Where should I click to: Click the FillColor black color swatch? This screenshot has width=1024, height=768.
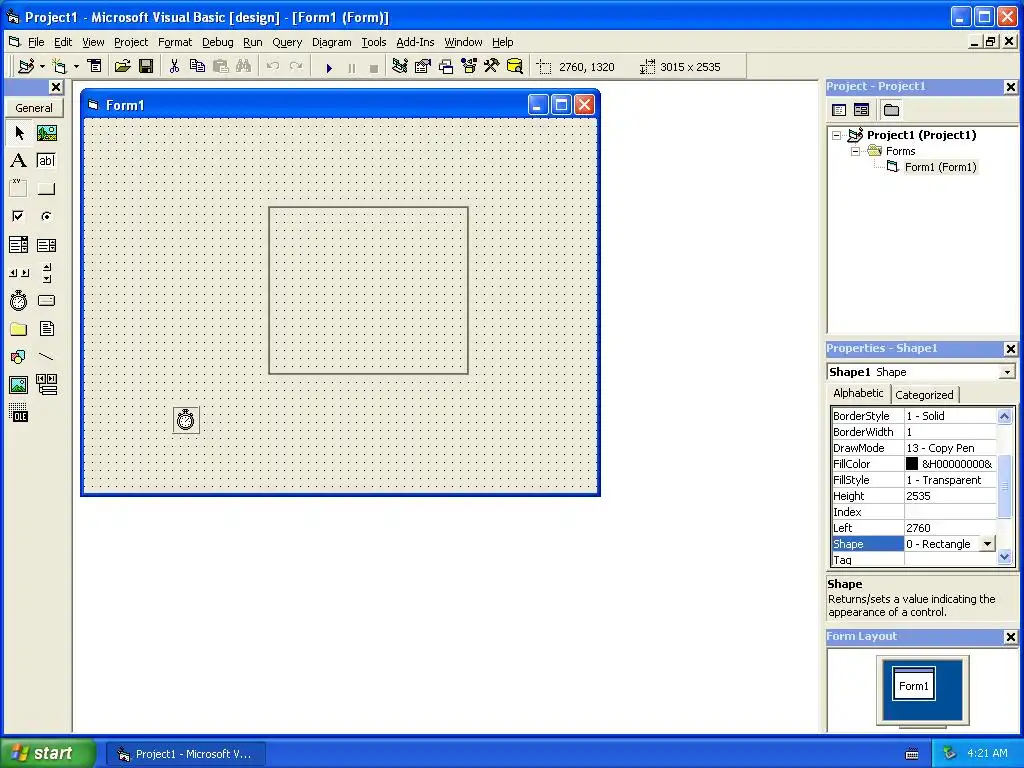coord(912,464)
